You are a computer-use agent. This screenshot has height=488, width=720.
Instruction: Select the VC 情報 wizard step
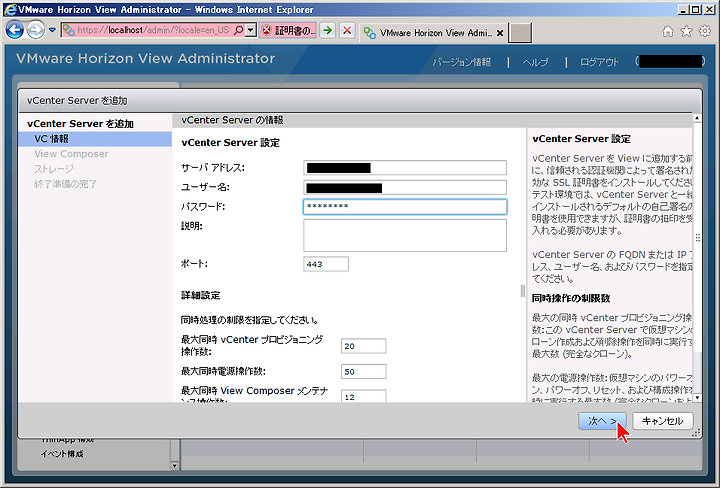coord(95,139)
